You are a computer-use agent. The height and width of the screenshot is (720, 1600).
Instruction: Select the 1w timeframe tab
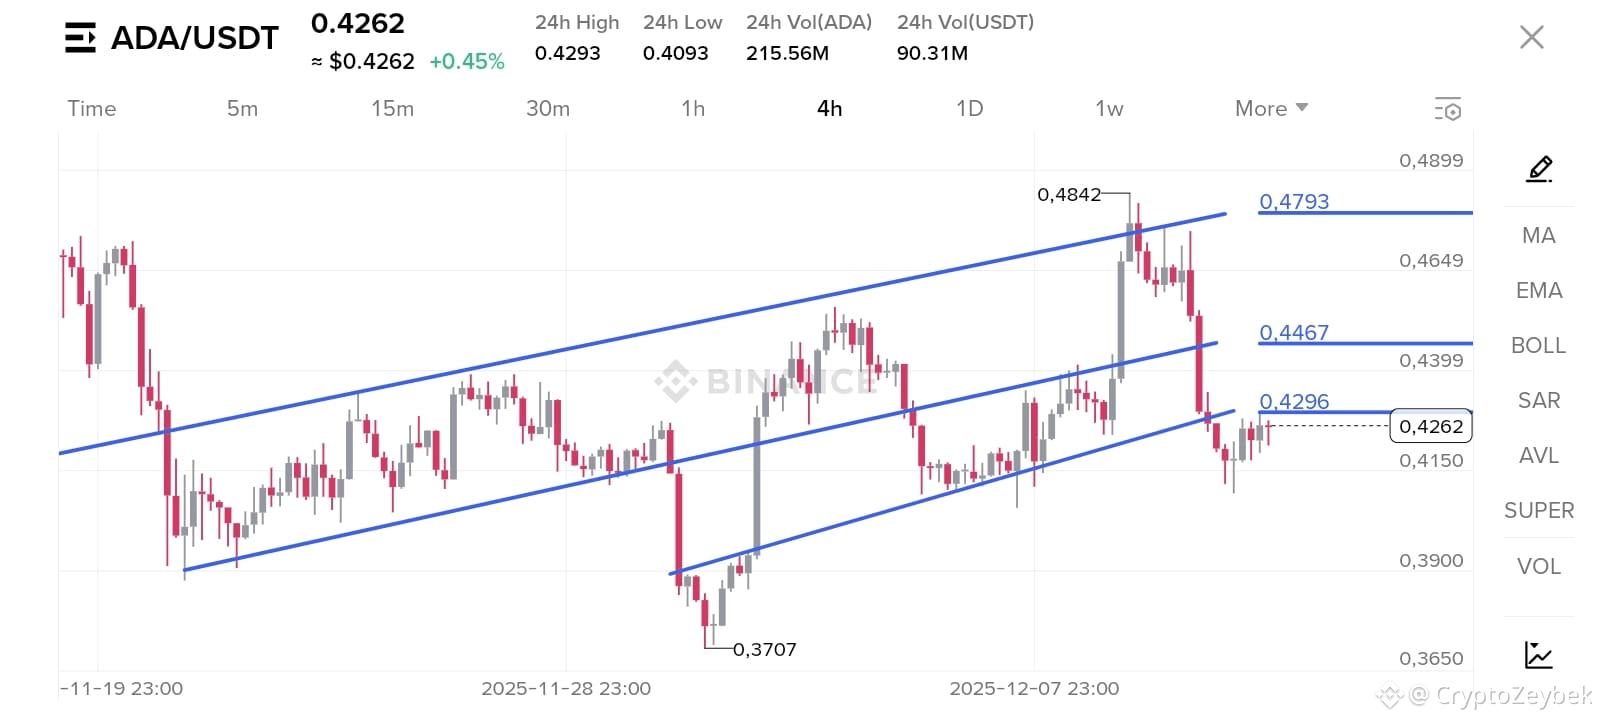click(1109, 109)
